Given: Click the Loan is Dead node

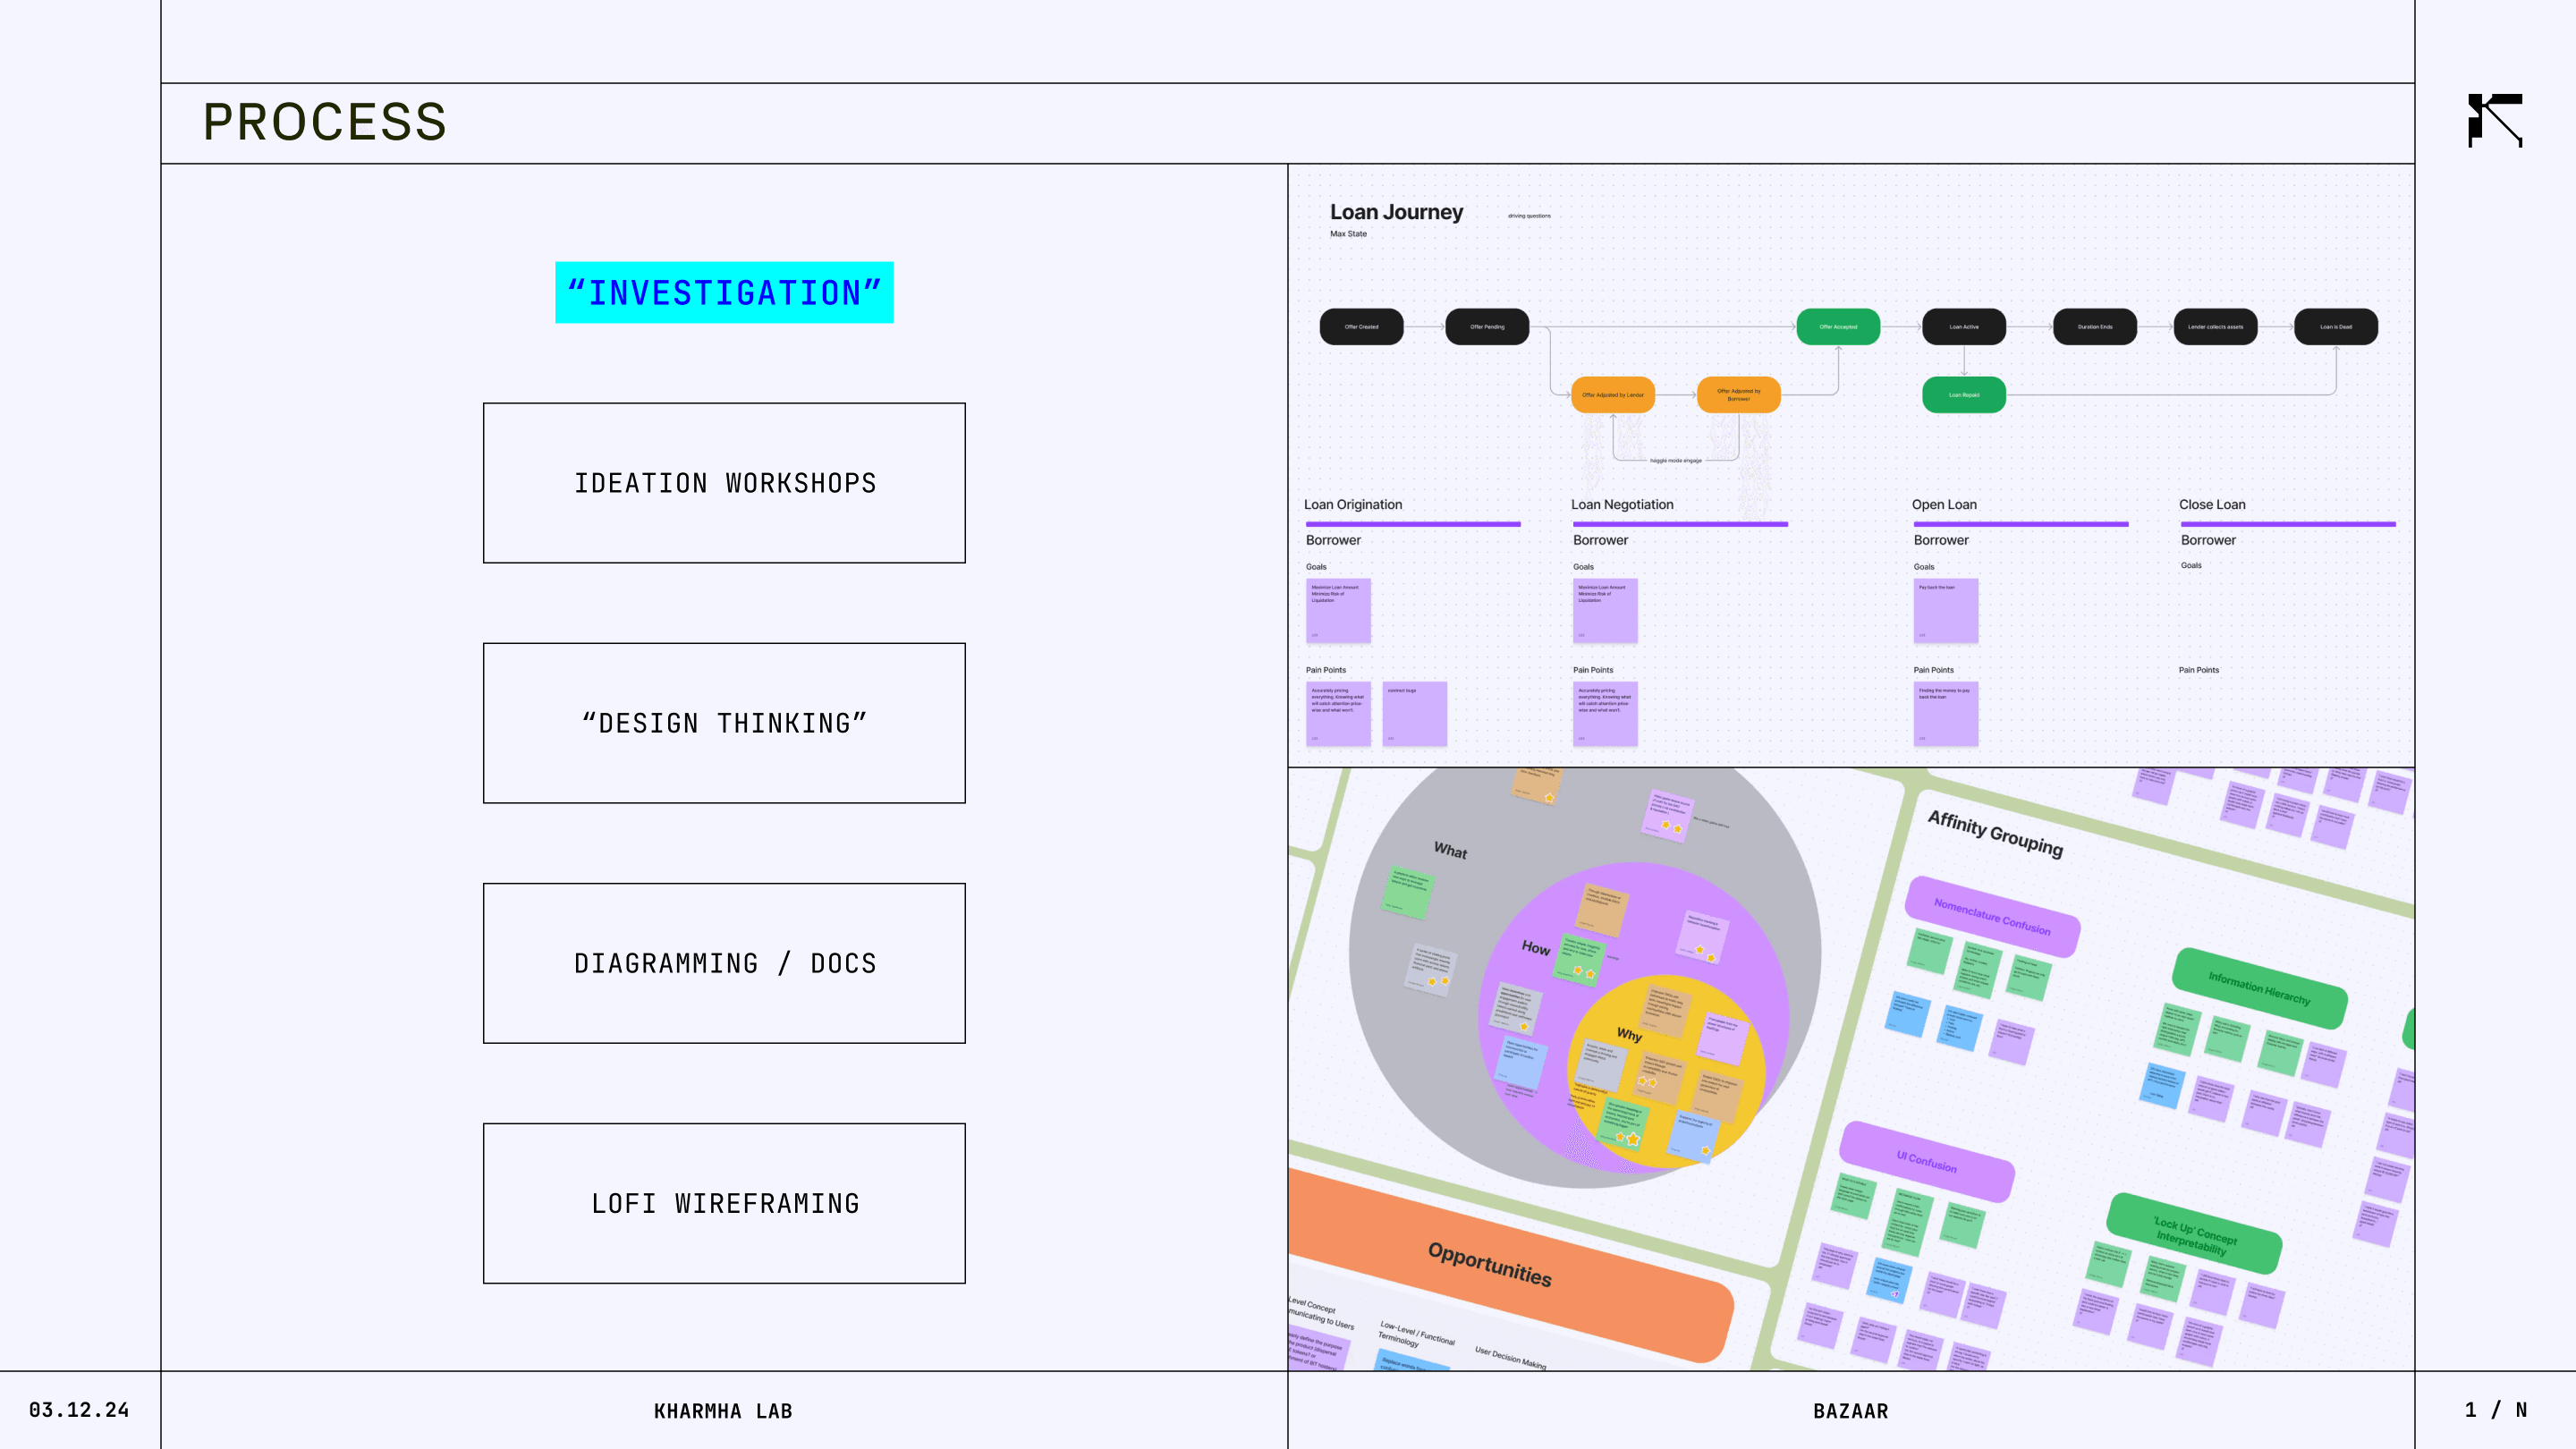Looking at the screenshot, I should click(2335, 327).
